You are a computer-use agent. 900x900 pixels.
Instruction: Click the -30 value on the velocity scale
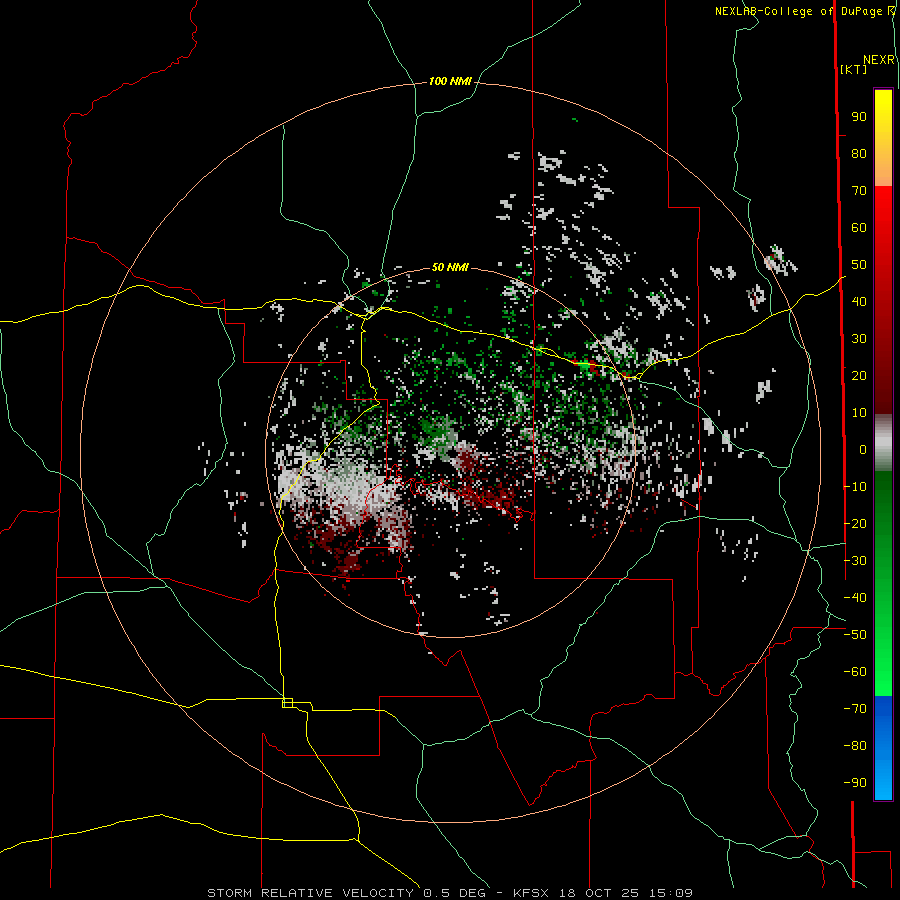pyautogui.click(x=855, y=560)
